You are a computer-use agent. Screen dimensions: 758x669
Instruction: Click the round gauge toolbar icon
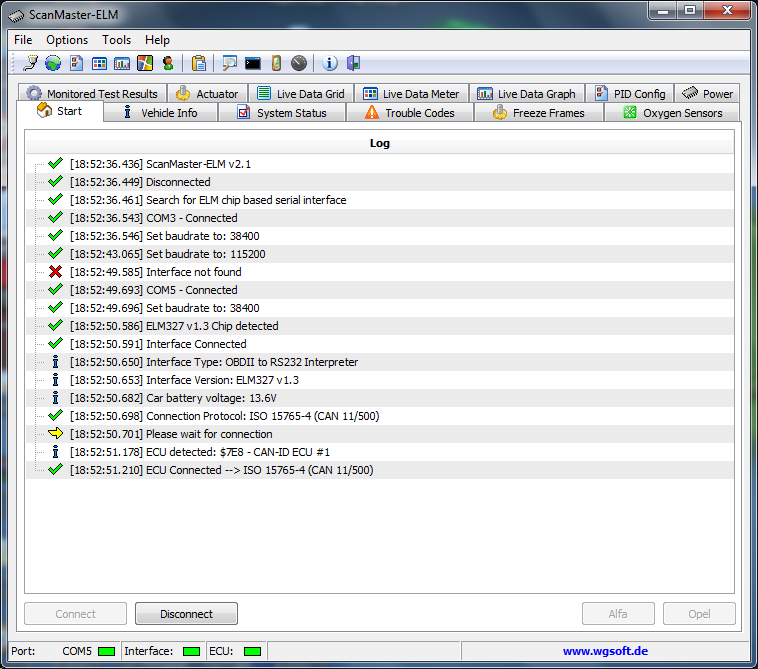point(299,63)
